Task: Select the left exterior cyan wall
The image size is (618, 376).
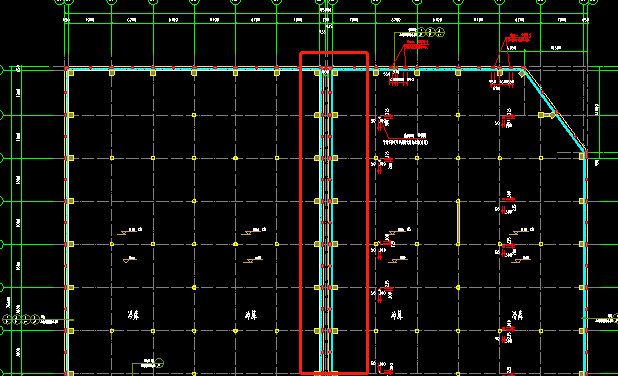Action: [68, 223]
